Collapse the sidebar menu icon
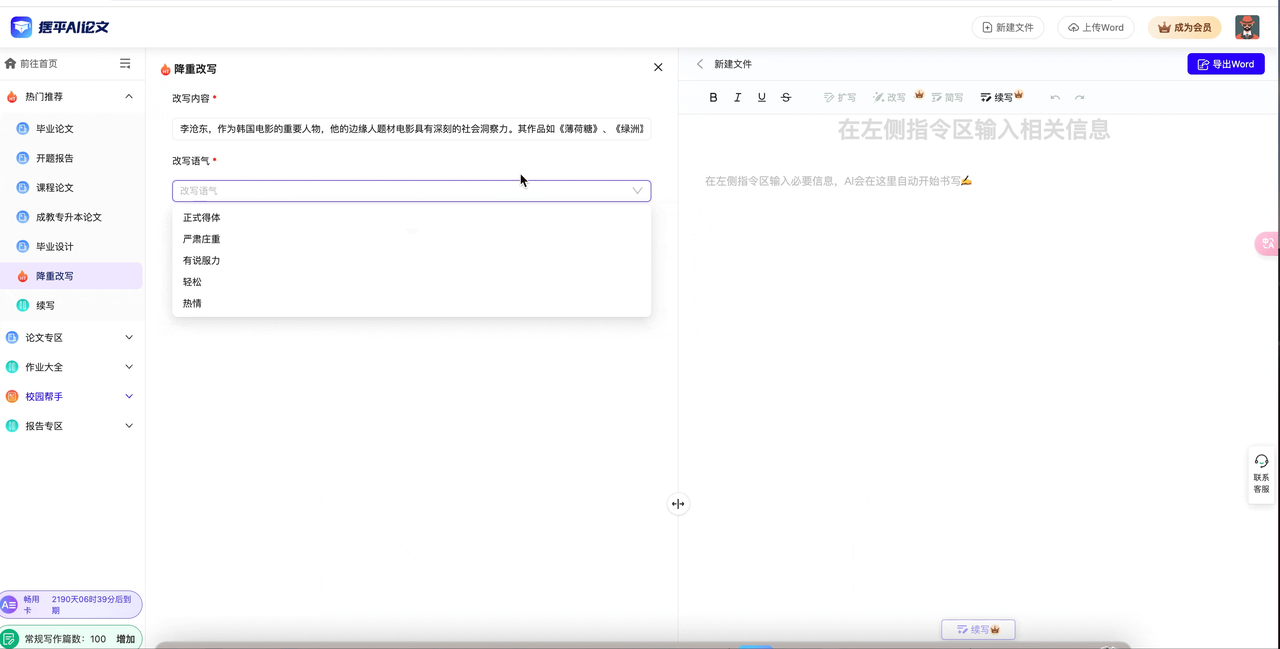The height and width of the screenshot is (649, 1280). pos(125,63)
